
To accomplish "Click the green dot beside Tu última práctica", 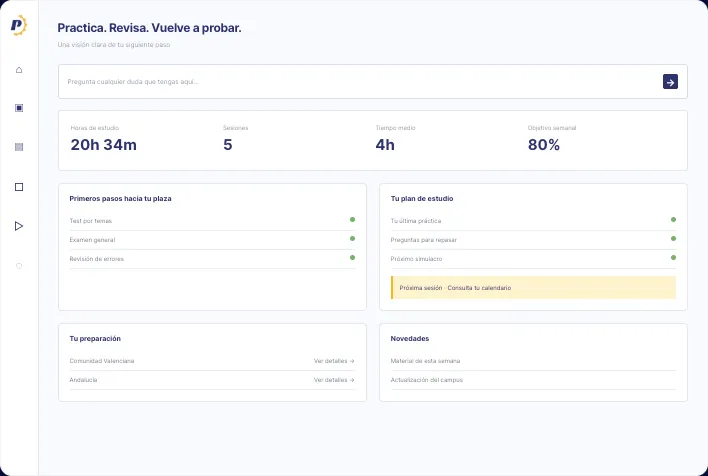I will point(673,219).
